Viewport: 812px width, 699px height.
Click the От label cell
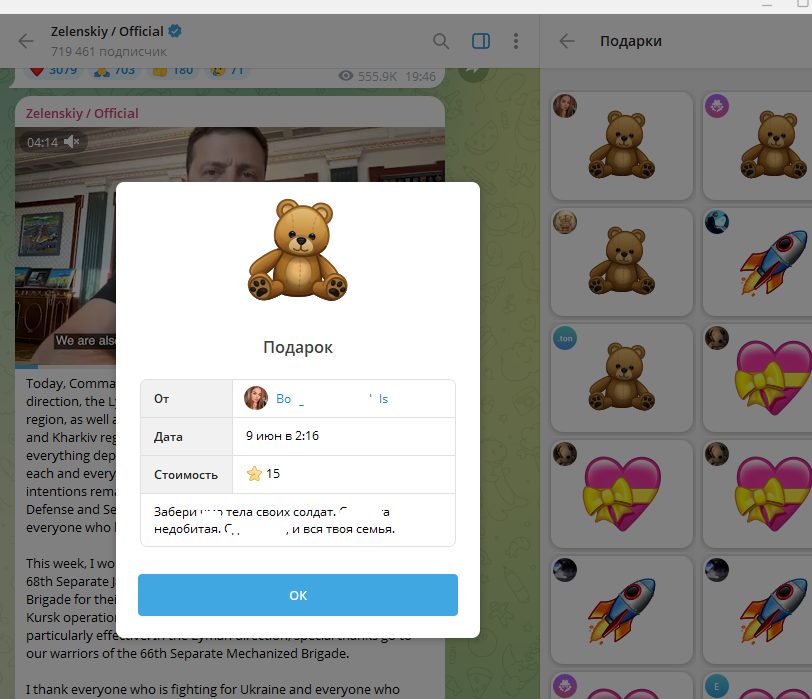point(186,399)
